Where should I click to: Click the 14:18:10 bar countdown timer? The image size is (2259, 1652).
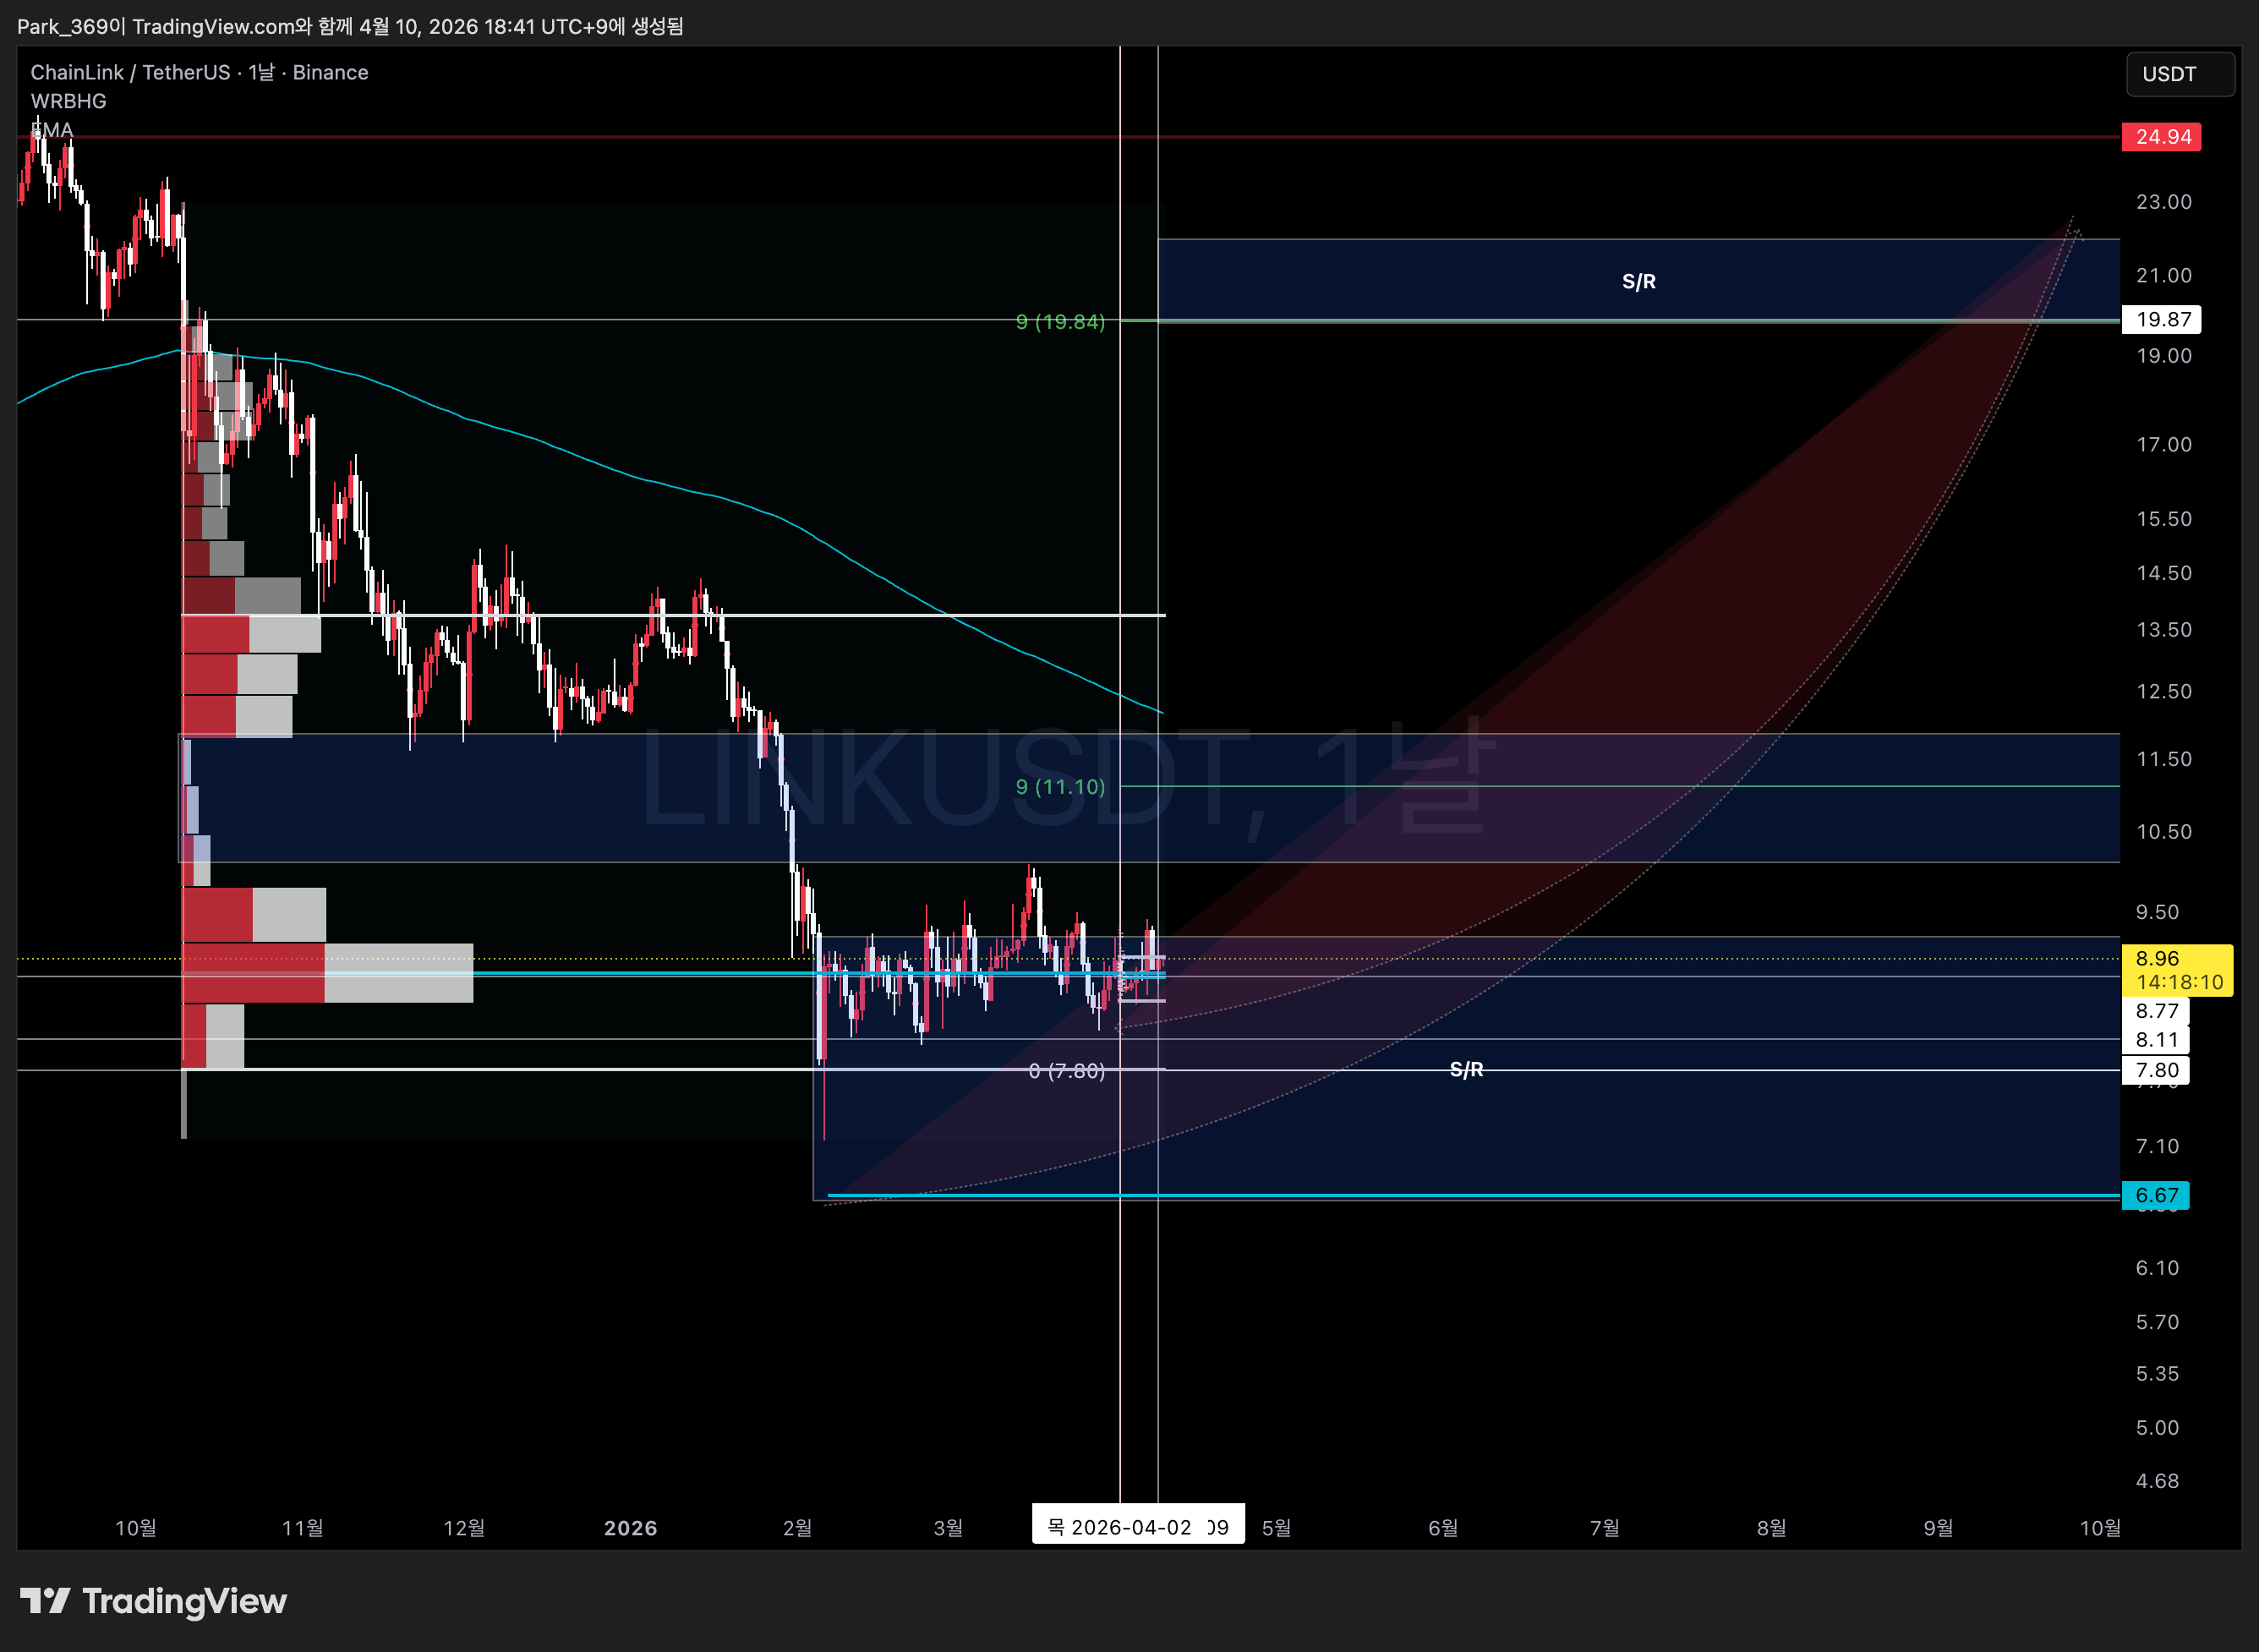pyautogui.click(x=2179, y=982)
